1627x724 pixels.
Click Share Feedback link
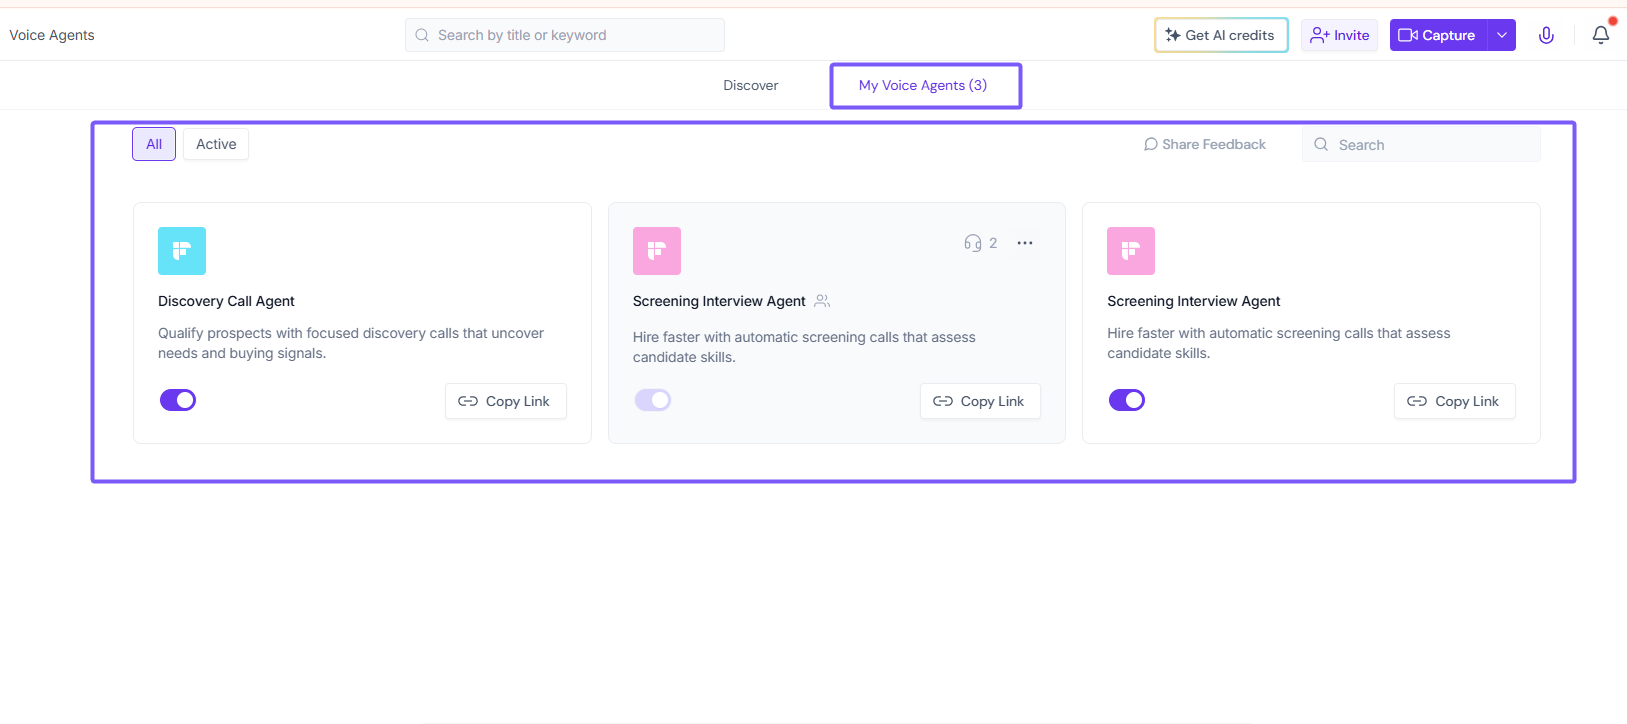(1205, 144)
